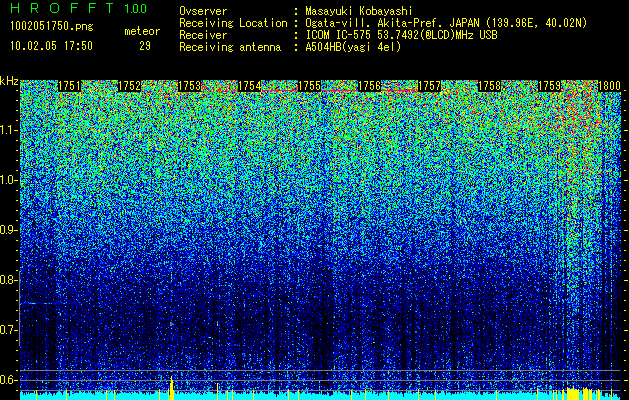Click the observer name Masayuki Kobayashi
629x400 pixels.
[x=358, y=11]
